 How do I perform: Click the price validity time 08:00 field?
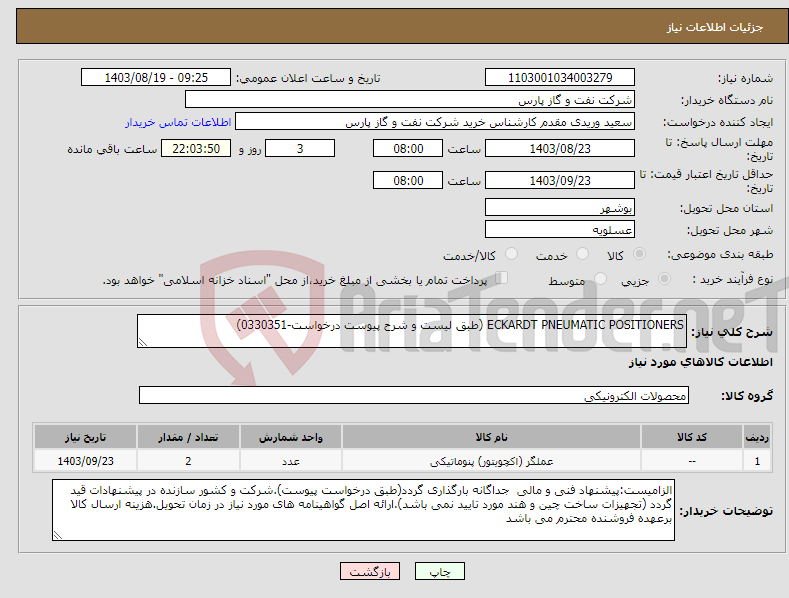[408, 180]
